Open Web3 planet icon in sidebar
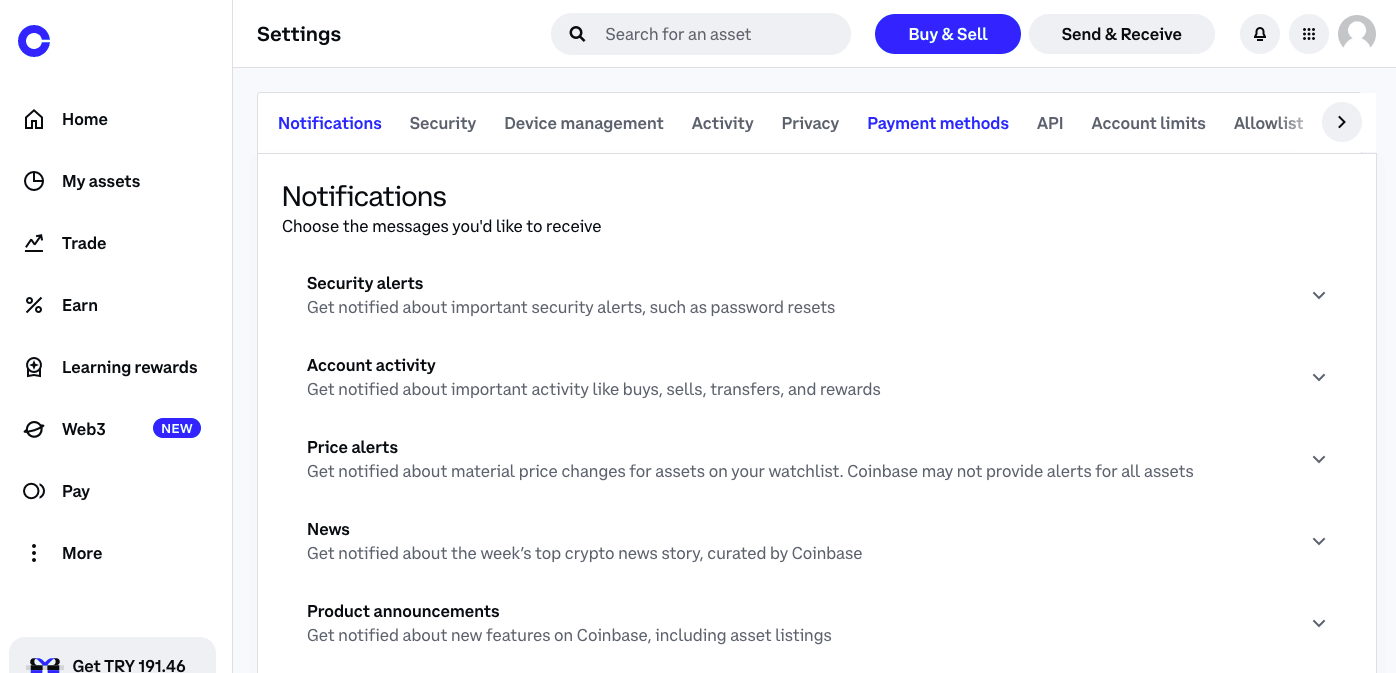 click(x=34, y=429)
